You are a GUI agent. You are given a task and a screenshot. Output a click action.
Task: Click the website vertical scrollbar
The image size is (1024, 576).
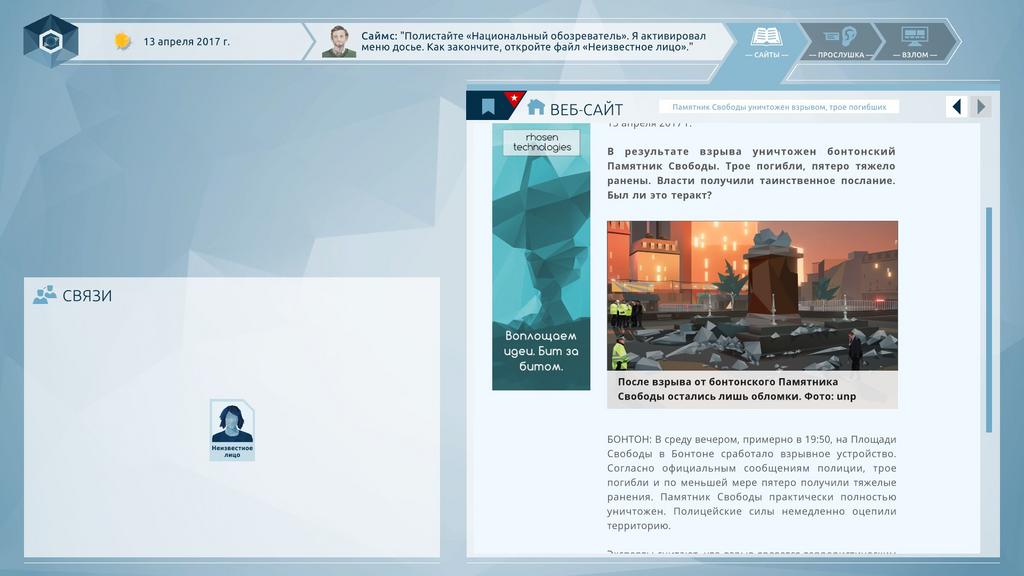pyautogui.click(x=989, y=319)
